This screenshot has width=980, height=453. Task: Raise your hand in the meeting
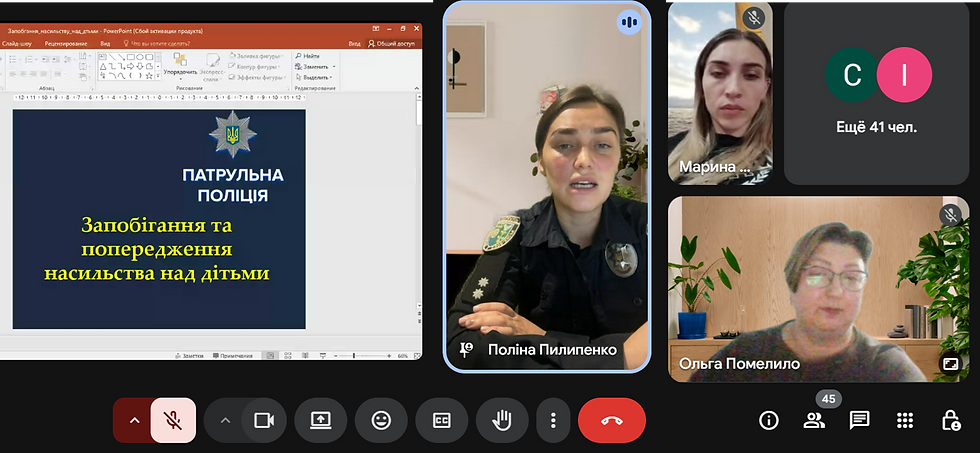(502, 421)
